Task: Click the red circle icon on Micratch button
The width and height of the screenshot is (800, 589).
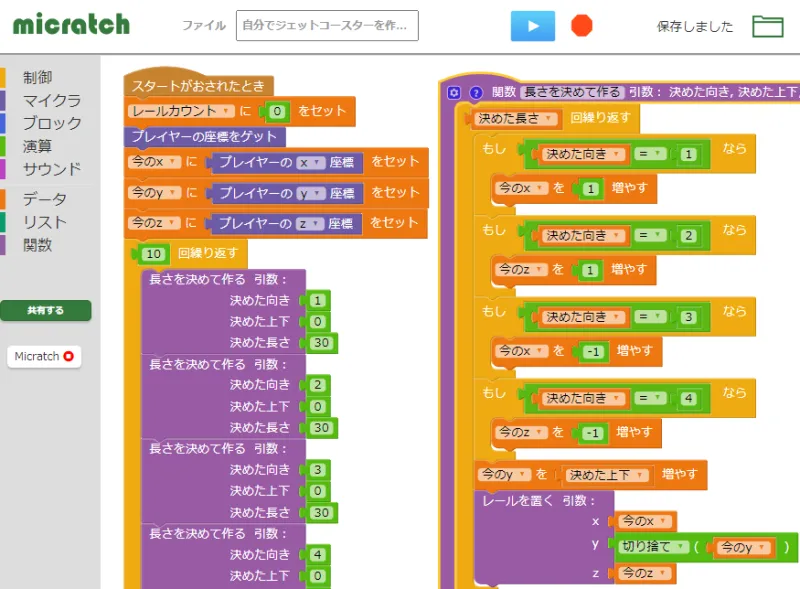Action: pyautogui.click(x=68, y=356)
